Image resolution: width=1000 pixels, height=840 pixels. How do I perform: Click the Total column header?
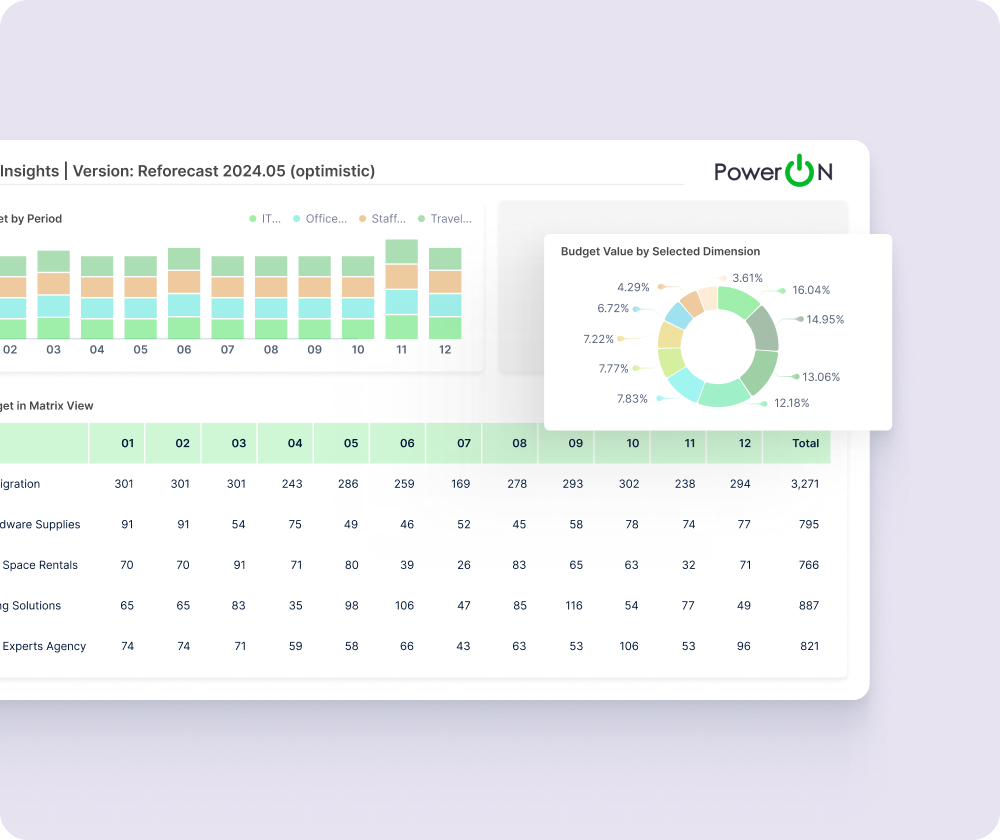[x=805, y=443]
